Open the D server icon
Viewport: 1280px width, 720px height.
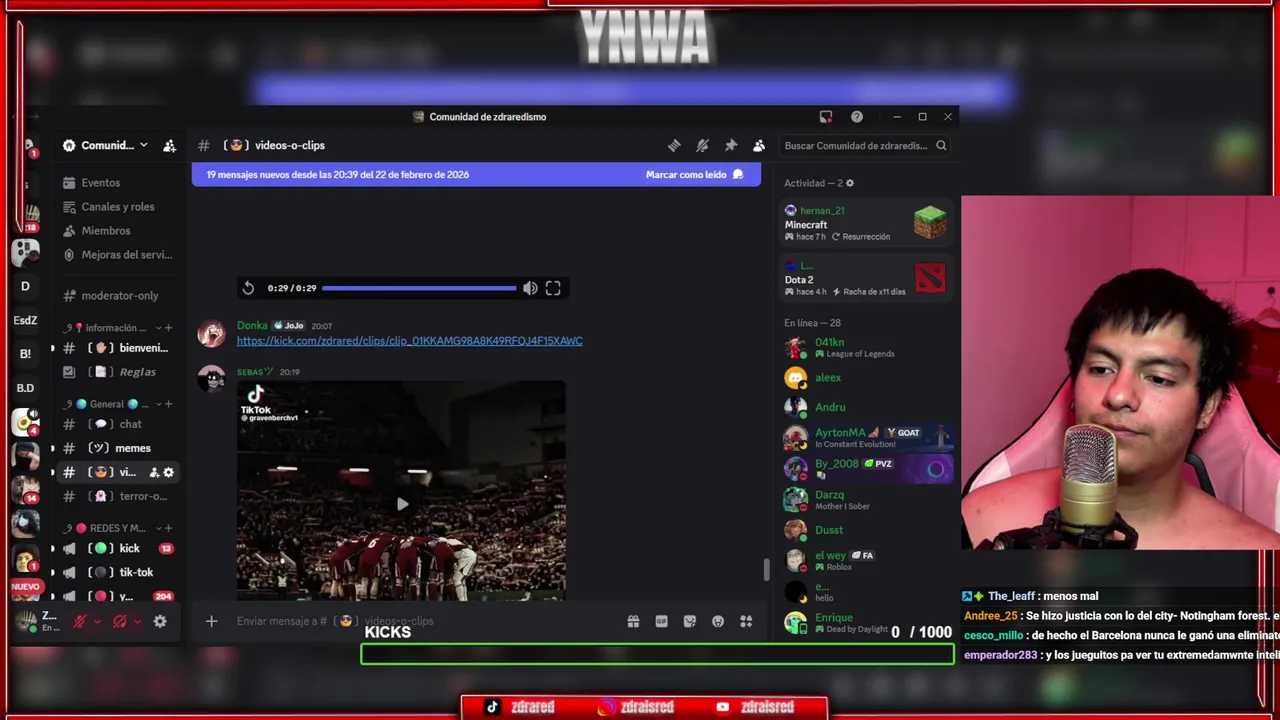(25, 286)
